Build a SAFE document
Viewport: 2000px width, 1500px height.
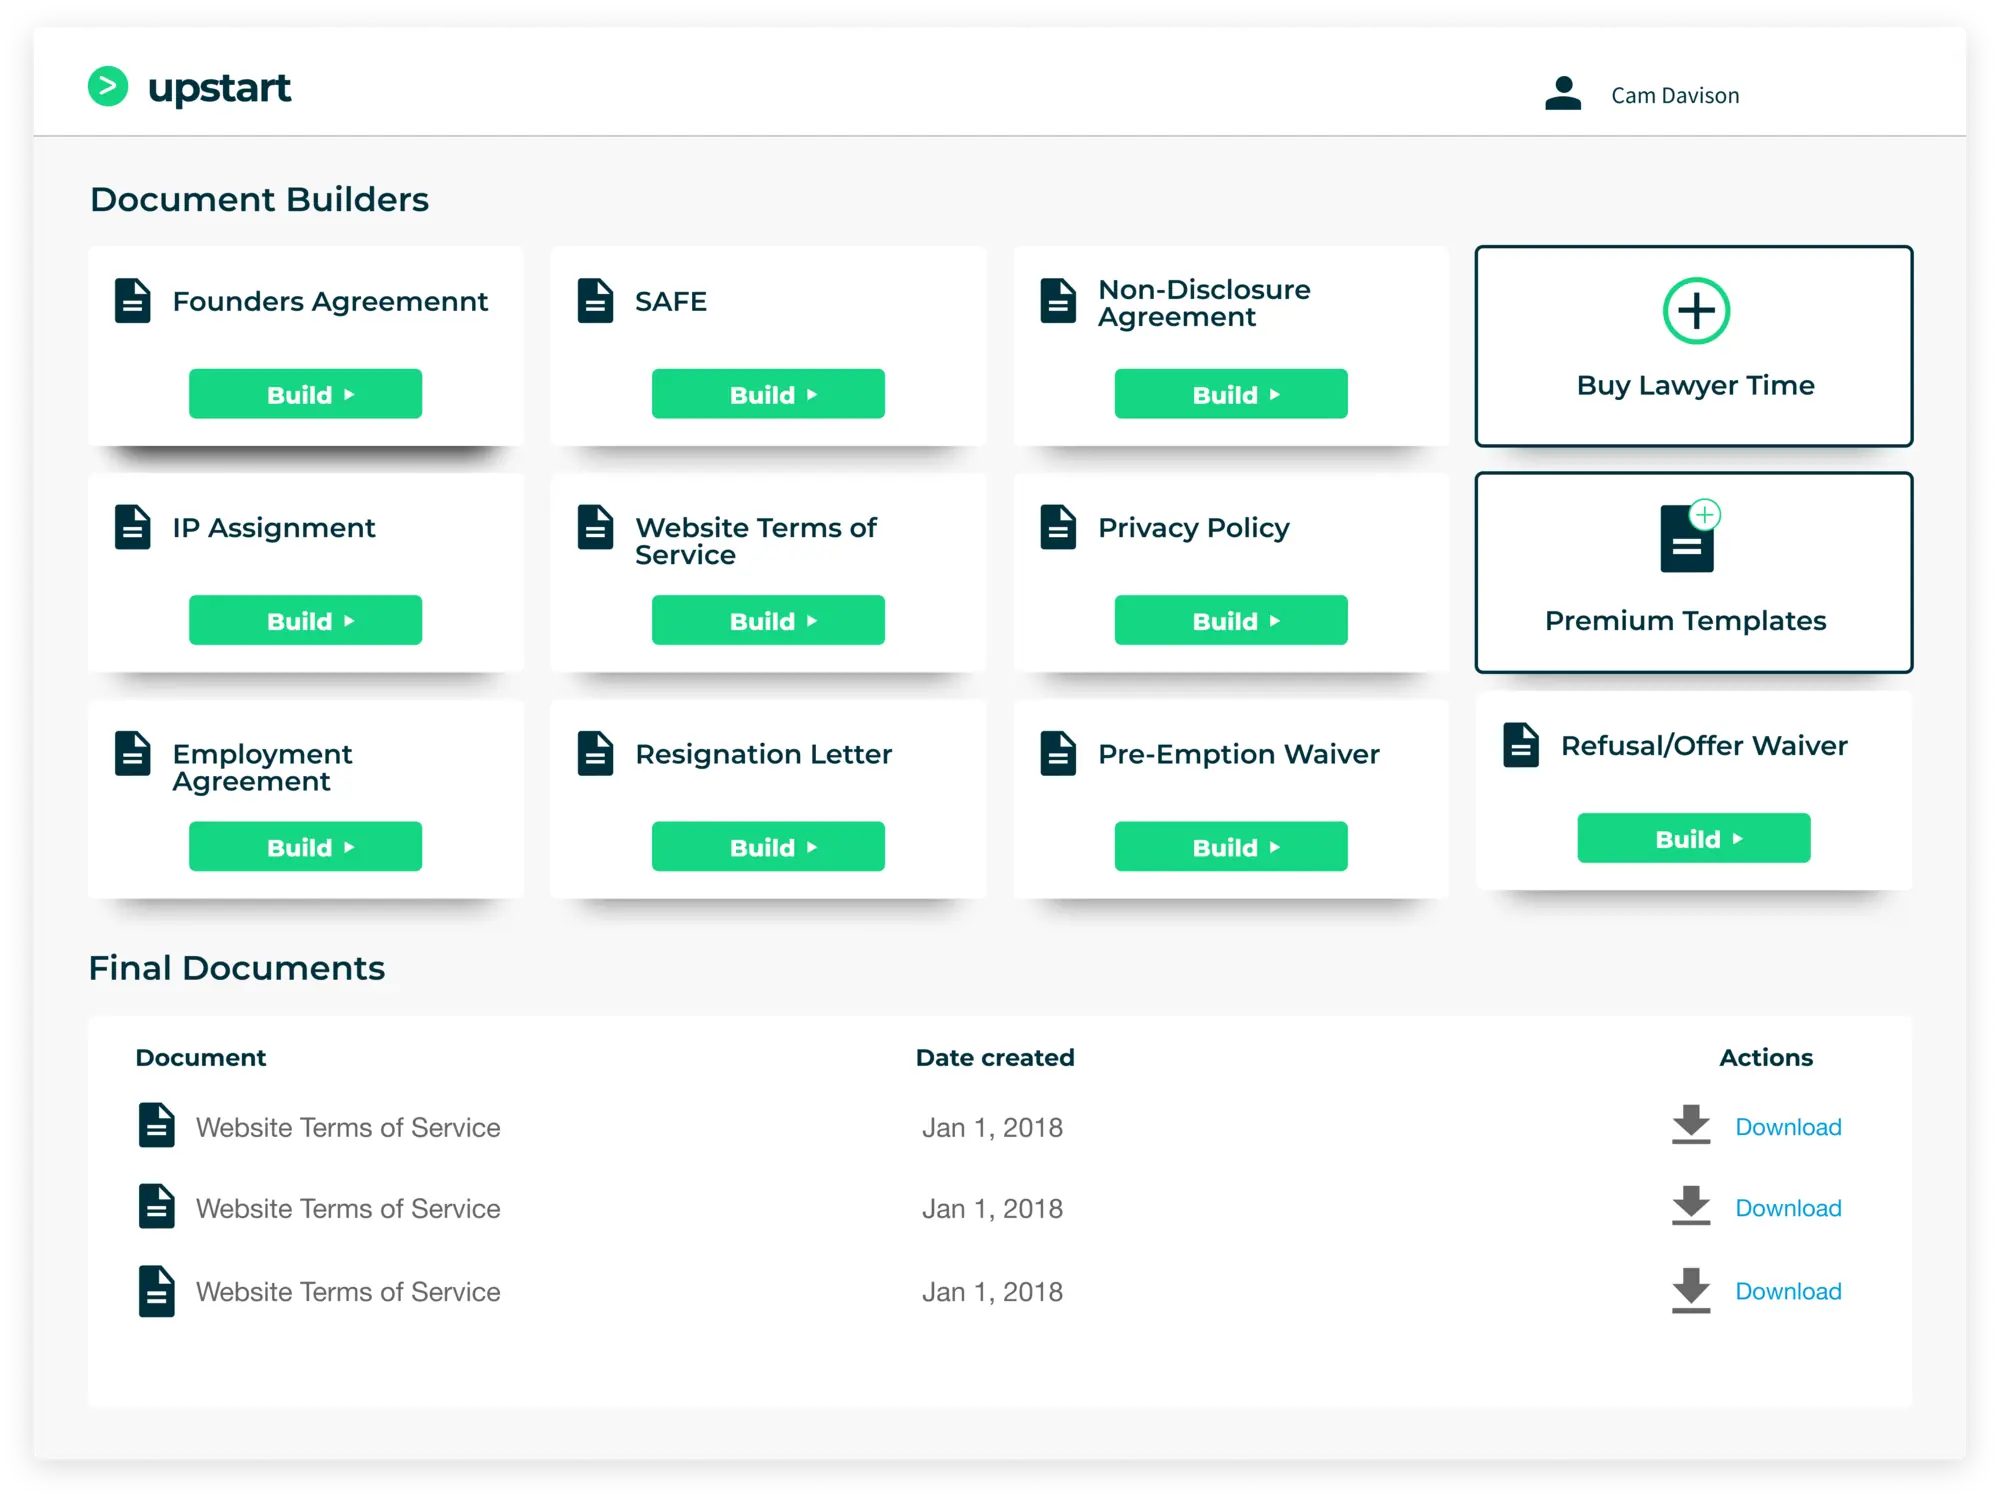coord(768,394)
